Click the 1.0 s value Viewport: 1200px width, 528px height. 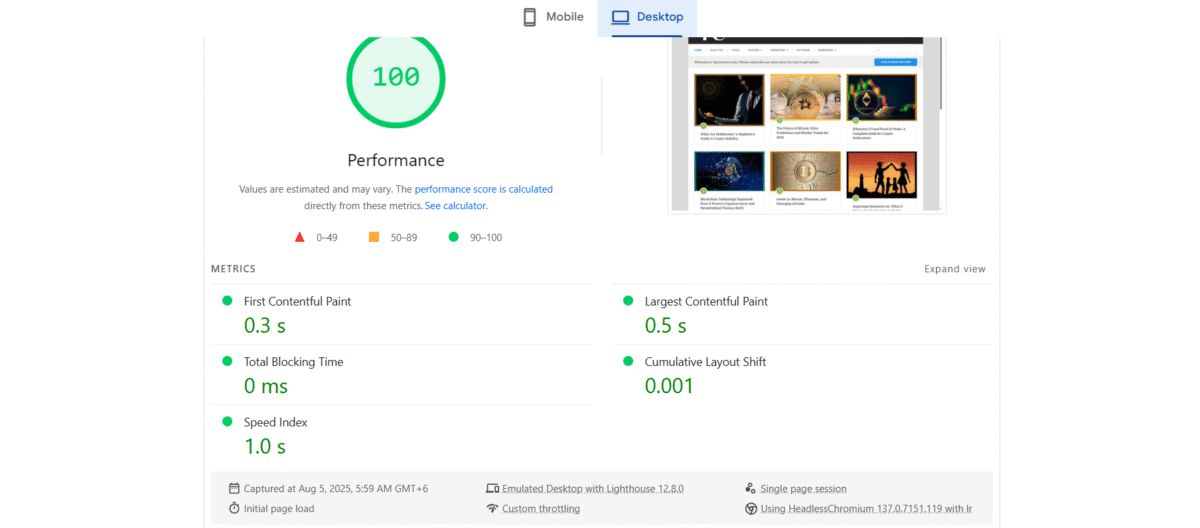point(265,447)
